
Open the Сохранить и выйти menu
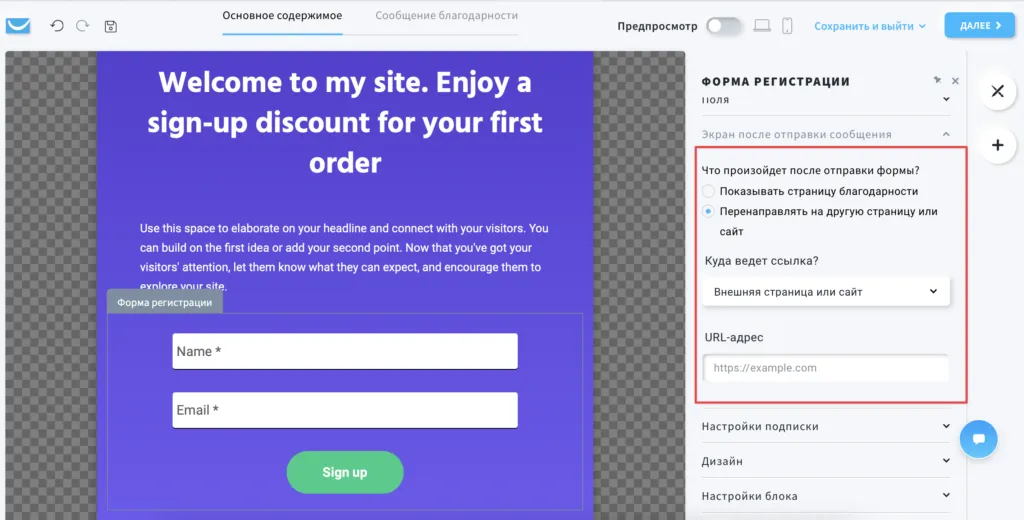870,26
